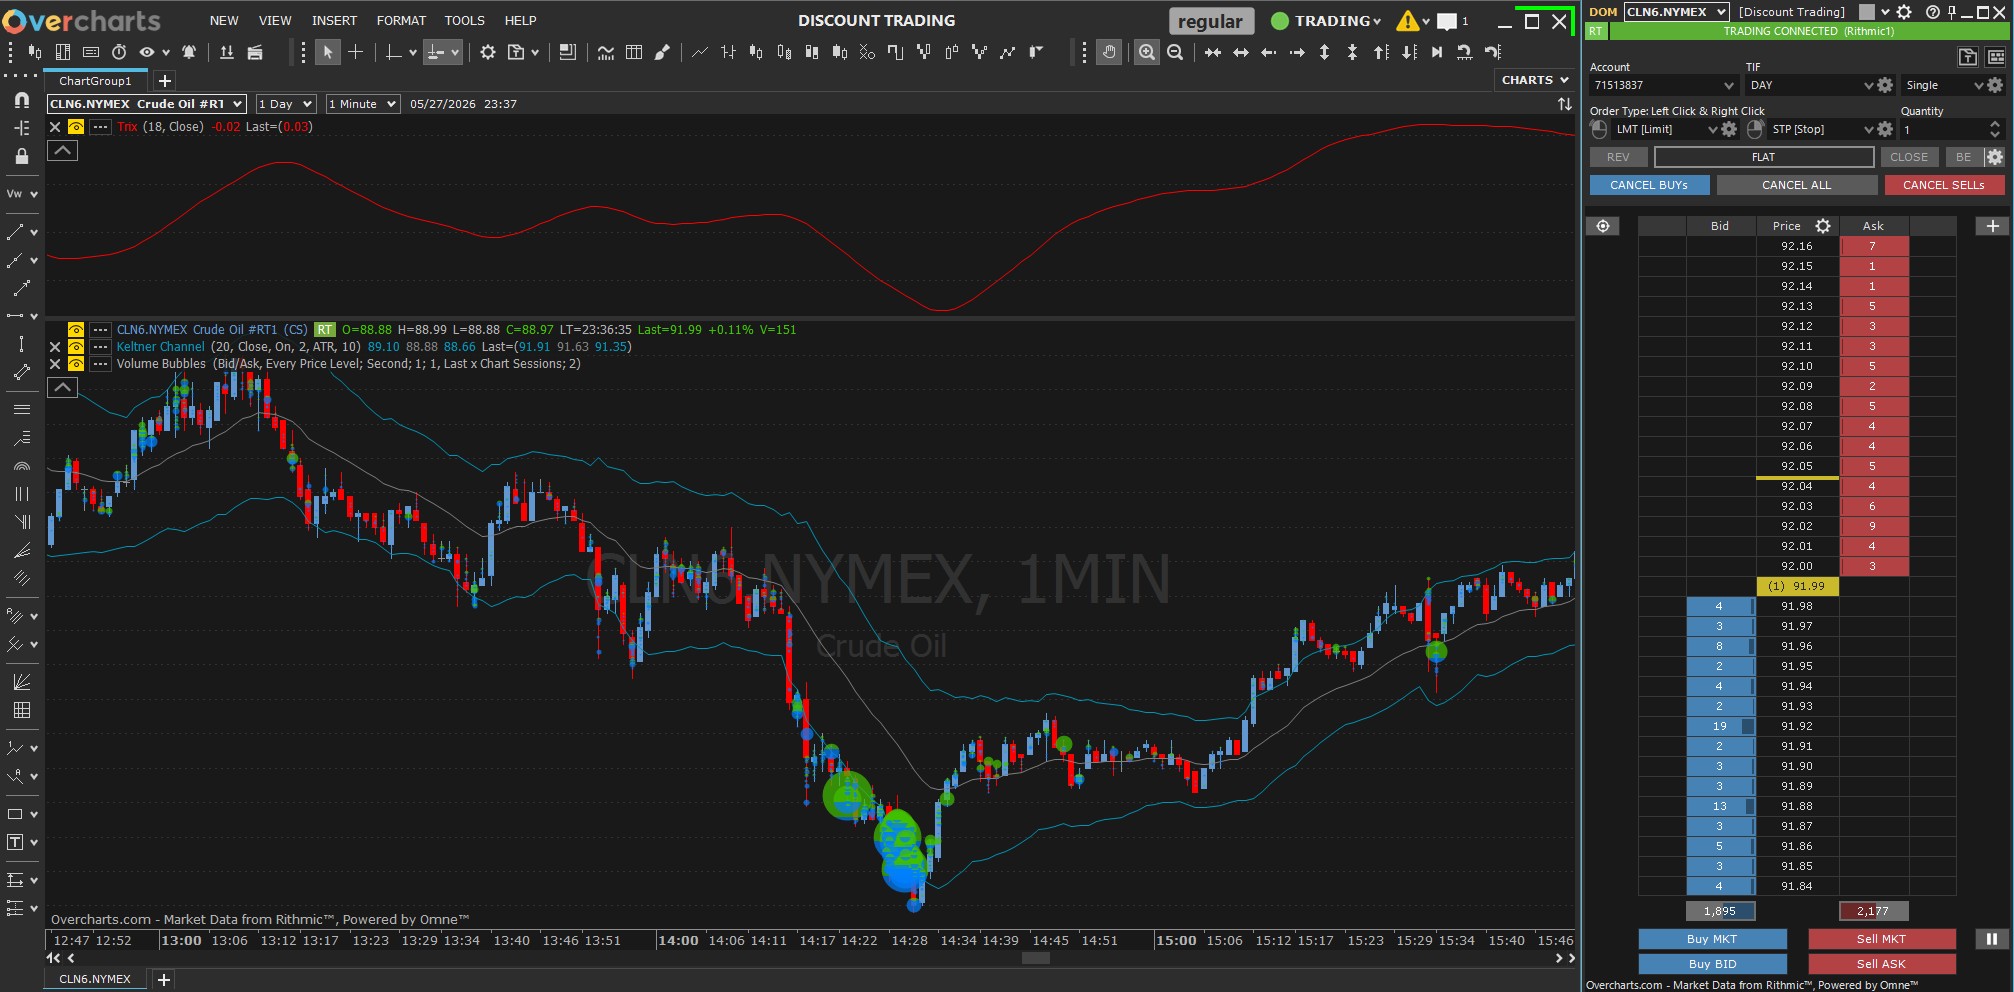The width and height of the screenshot is (2014, 992).
Task: Activate the hand pan tool
Action: click(x=1108, y=52)
